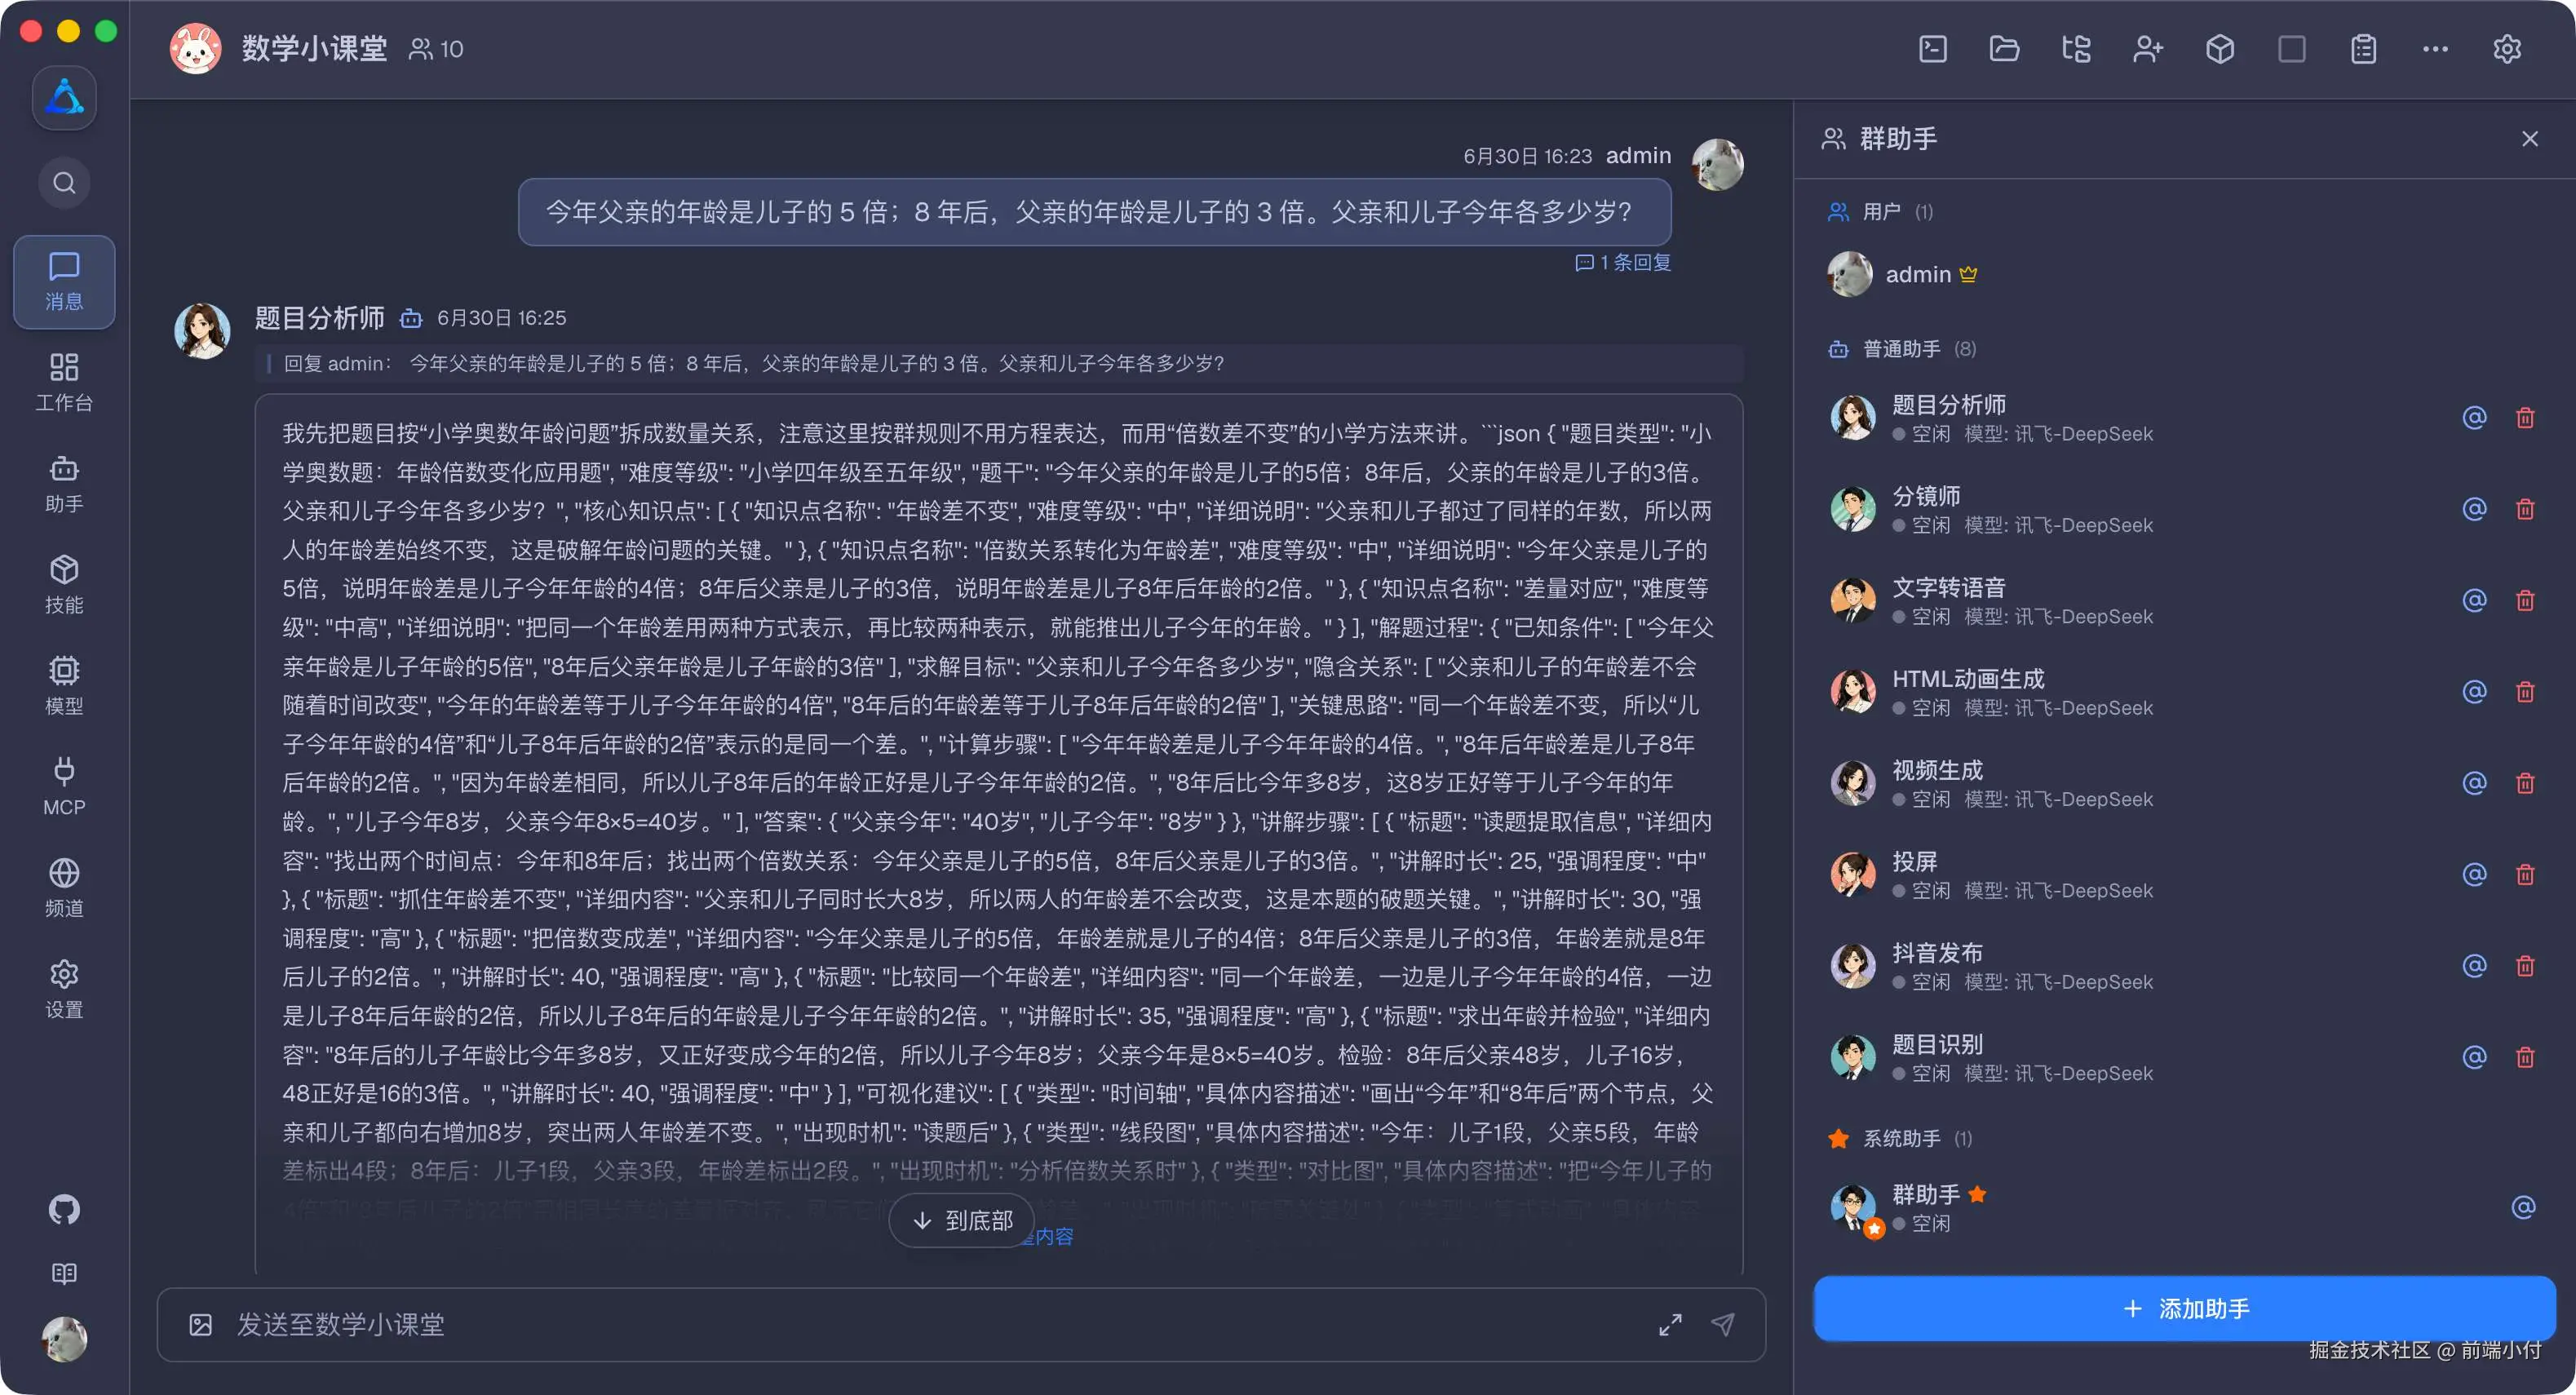Click the 添加助手 button
2576x1395 pixels.
click(2184, 1308)
